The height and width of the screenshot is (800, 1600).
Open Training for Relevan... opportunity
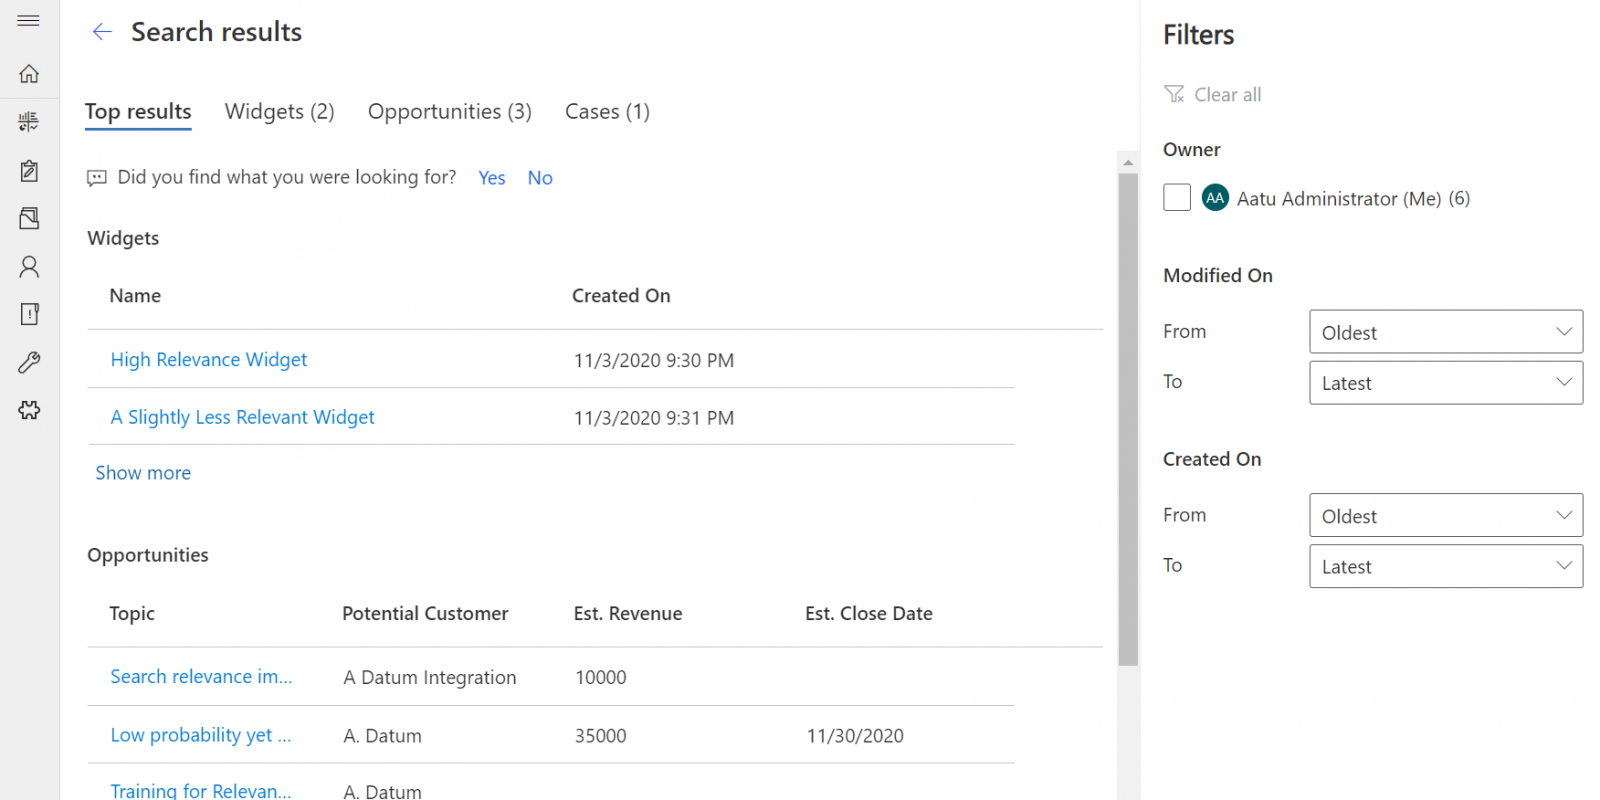pos(201,790)
